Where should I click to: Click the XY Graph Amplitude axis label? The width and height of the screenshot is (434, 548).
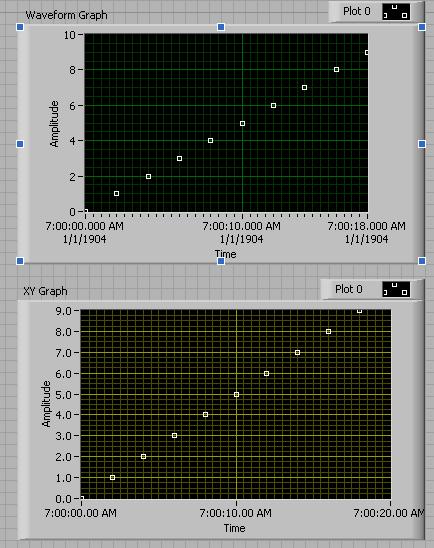(46, 404)
